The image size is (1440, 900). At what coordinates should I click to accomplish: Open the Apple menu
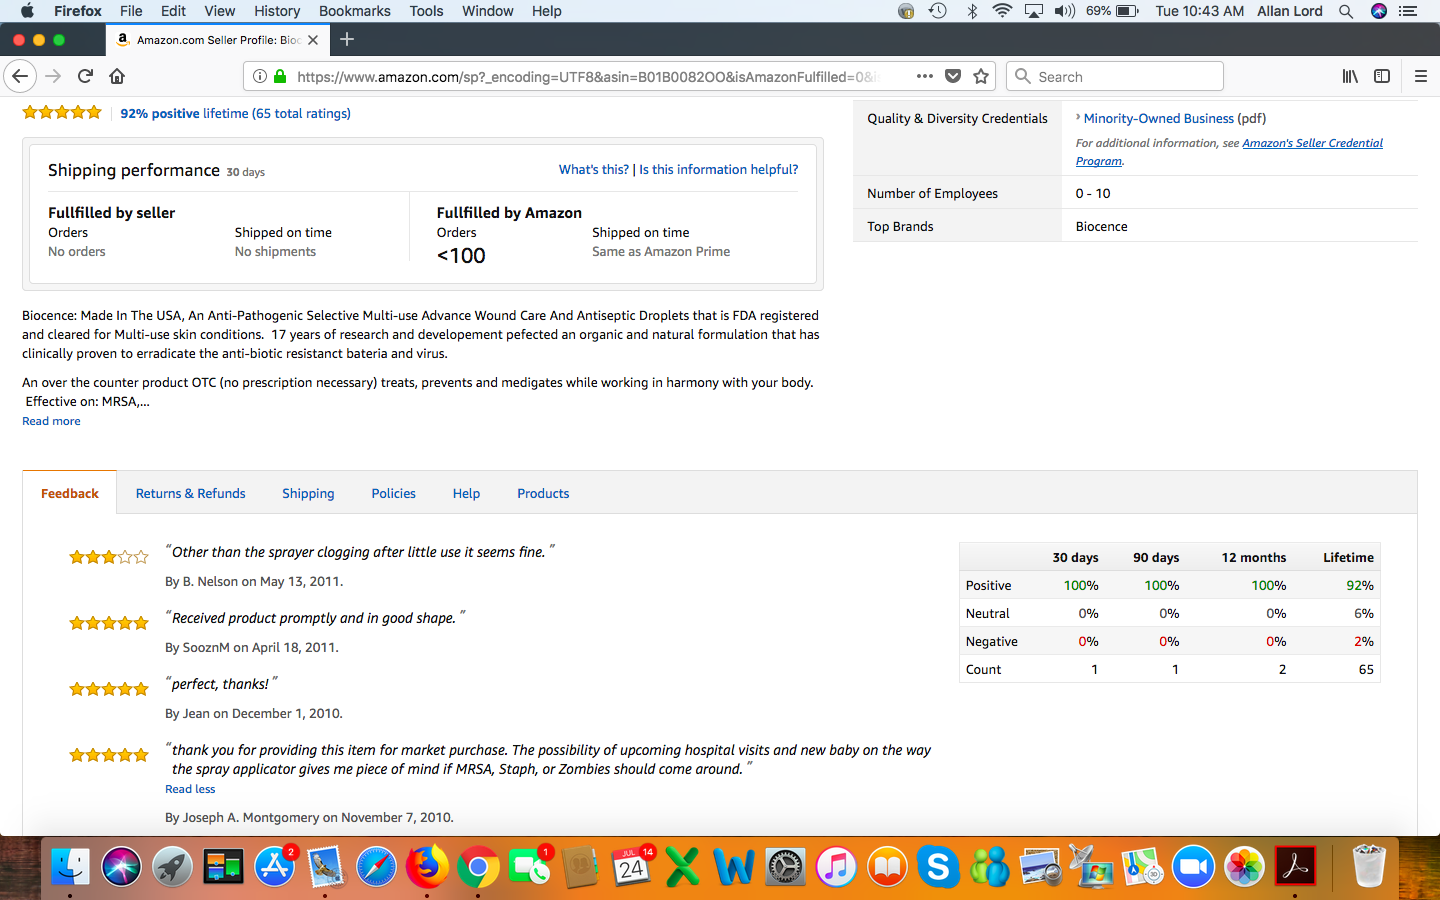click(x=27, y=11)
